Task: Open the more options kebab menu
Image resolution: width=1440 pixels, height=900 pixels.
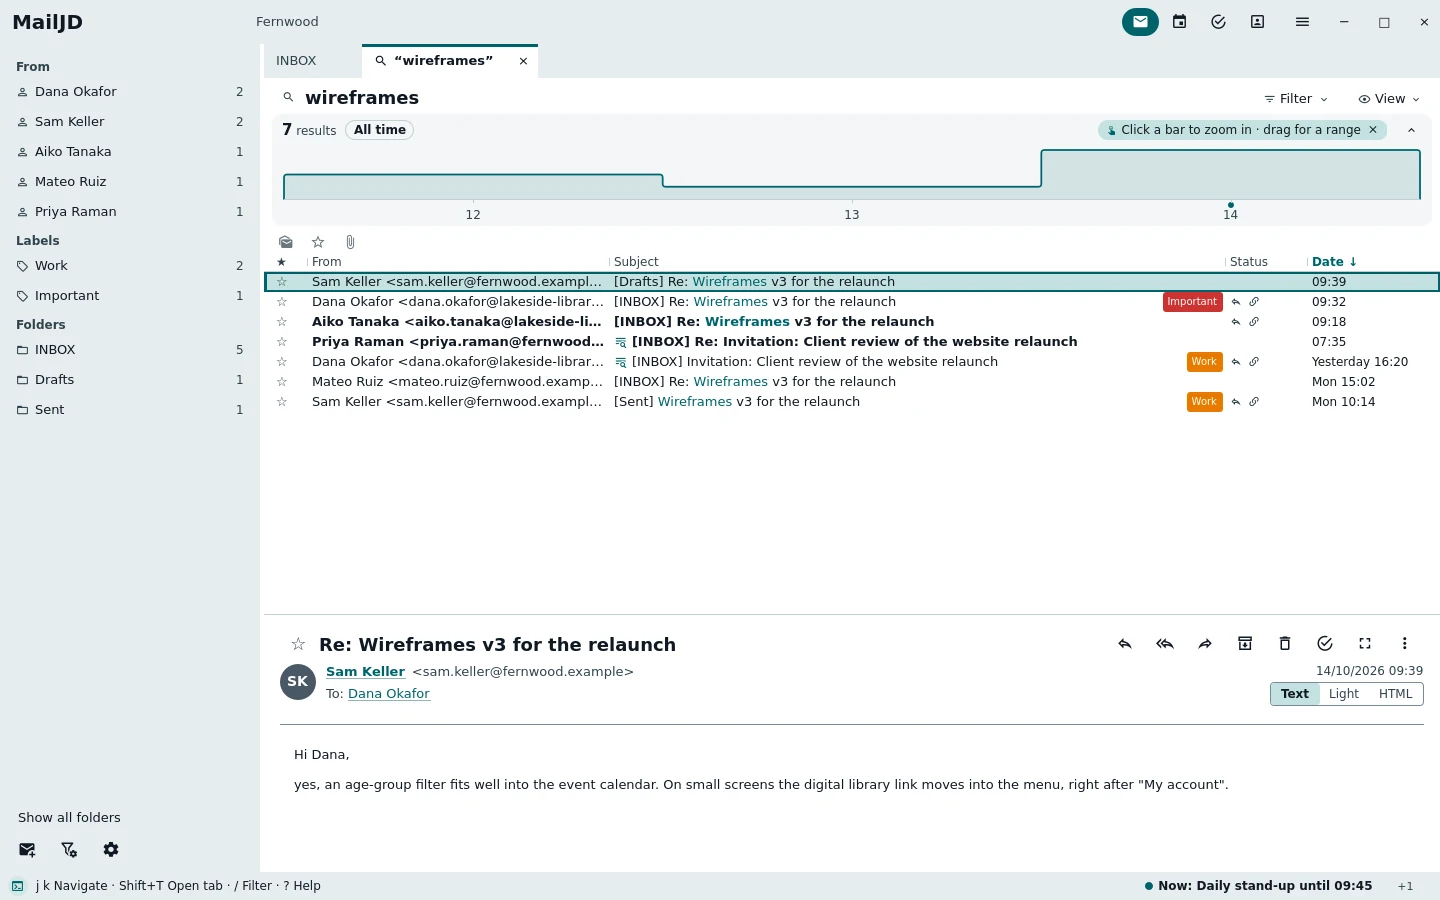Action: pos(1405,644)
